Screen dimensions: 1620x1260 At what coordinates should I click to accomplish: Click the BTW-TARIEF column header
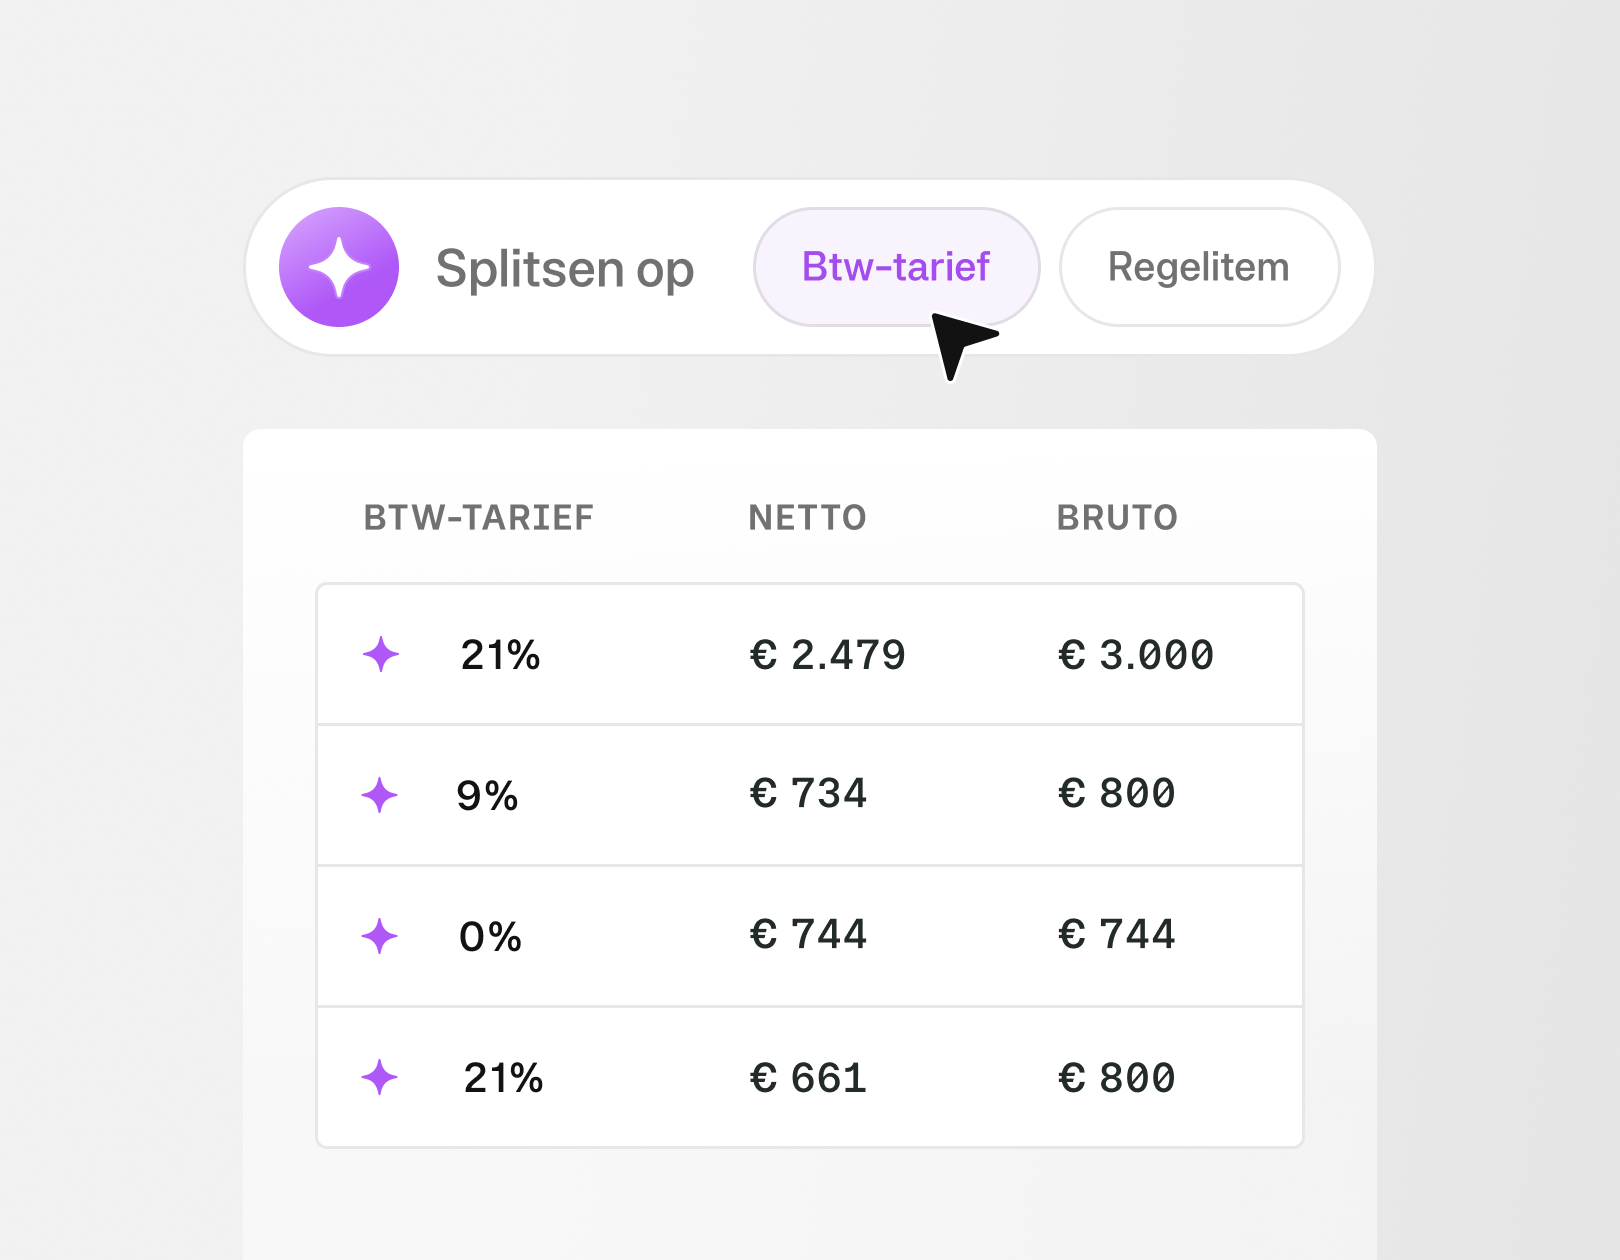[478, 518]
